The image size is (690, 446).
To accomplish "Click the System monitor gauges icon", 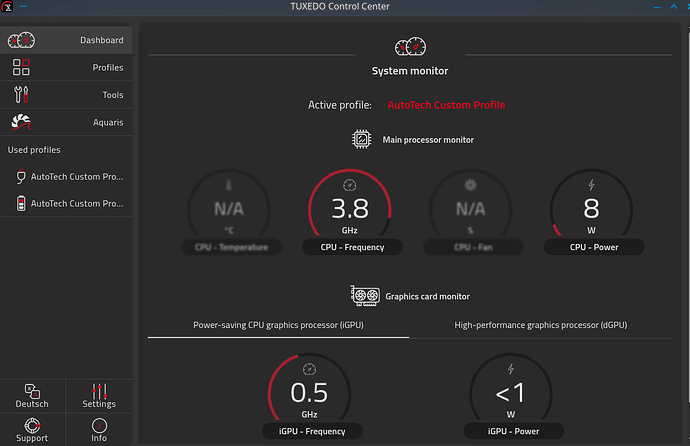I will (410, 47).
